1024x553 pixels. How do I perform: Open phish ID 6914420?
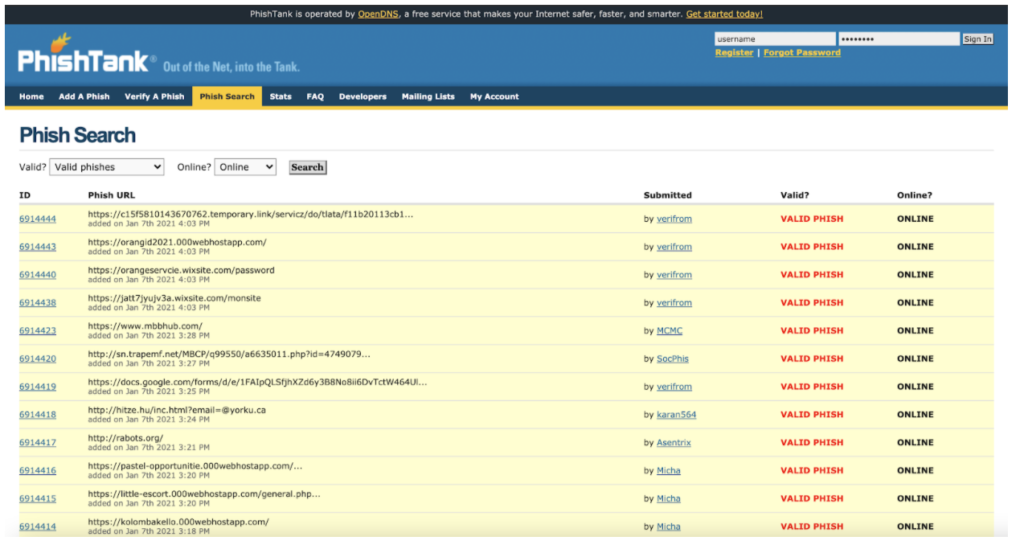point(38,360)
